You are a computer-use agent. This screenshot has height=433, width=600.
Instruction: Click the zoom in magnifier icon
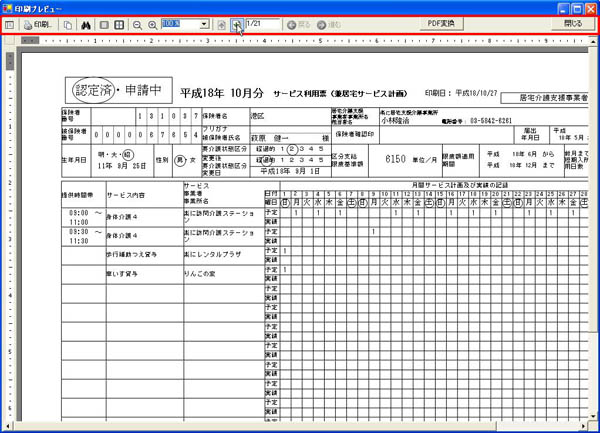153,26
